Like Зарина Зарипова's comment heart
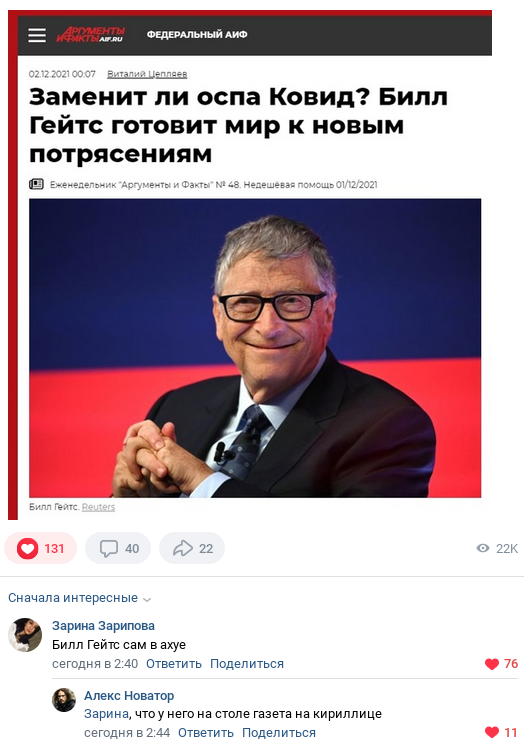 (x=492, y=664)
